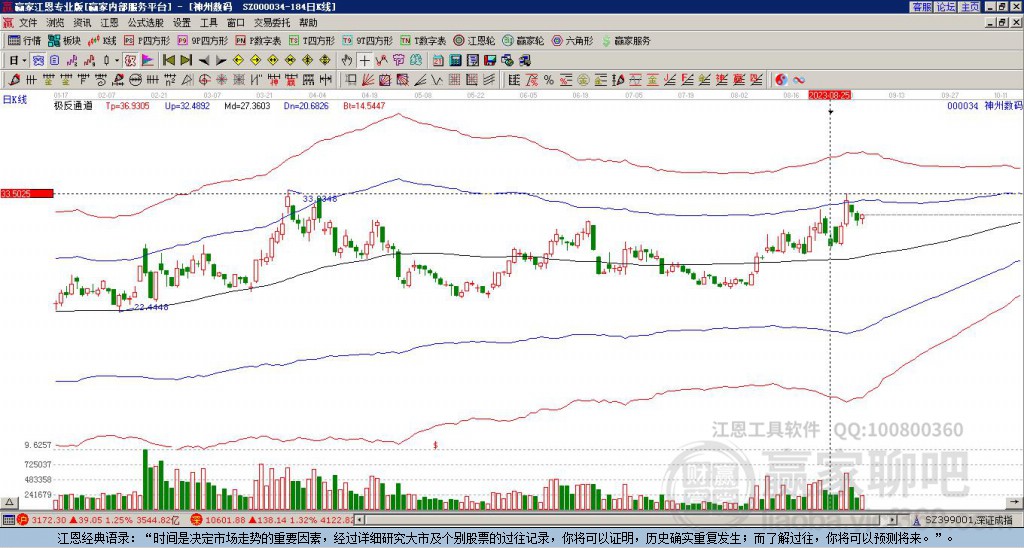This screenshot has width=1024, height=548.
Task: Click the red 33.5025 price tag
Action: pyautogui.click(x=27, y=193)
